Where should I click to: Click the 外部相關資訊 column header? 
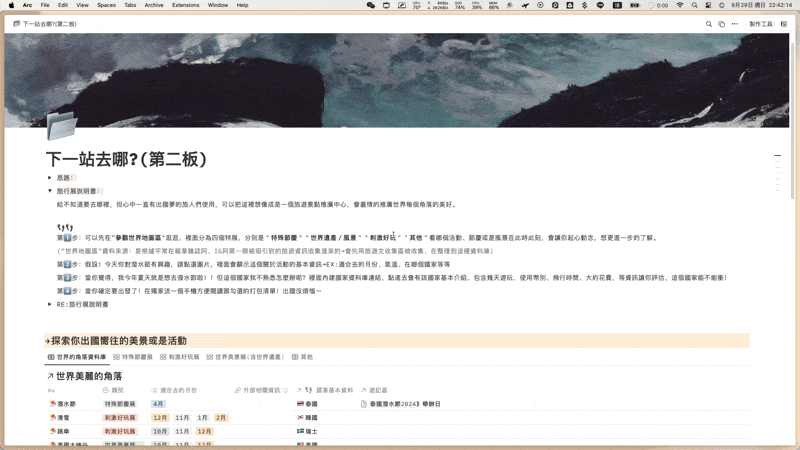pos(261,390)
